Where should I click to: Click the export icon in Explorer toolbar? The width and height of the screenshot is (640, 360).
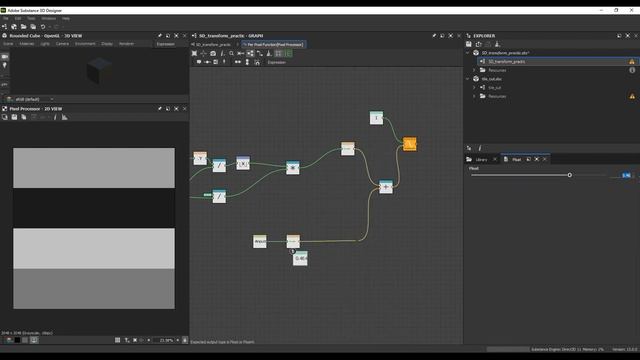pyautogui.click(x=478, y=44)
